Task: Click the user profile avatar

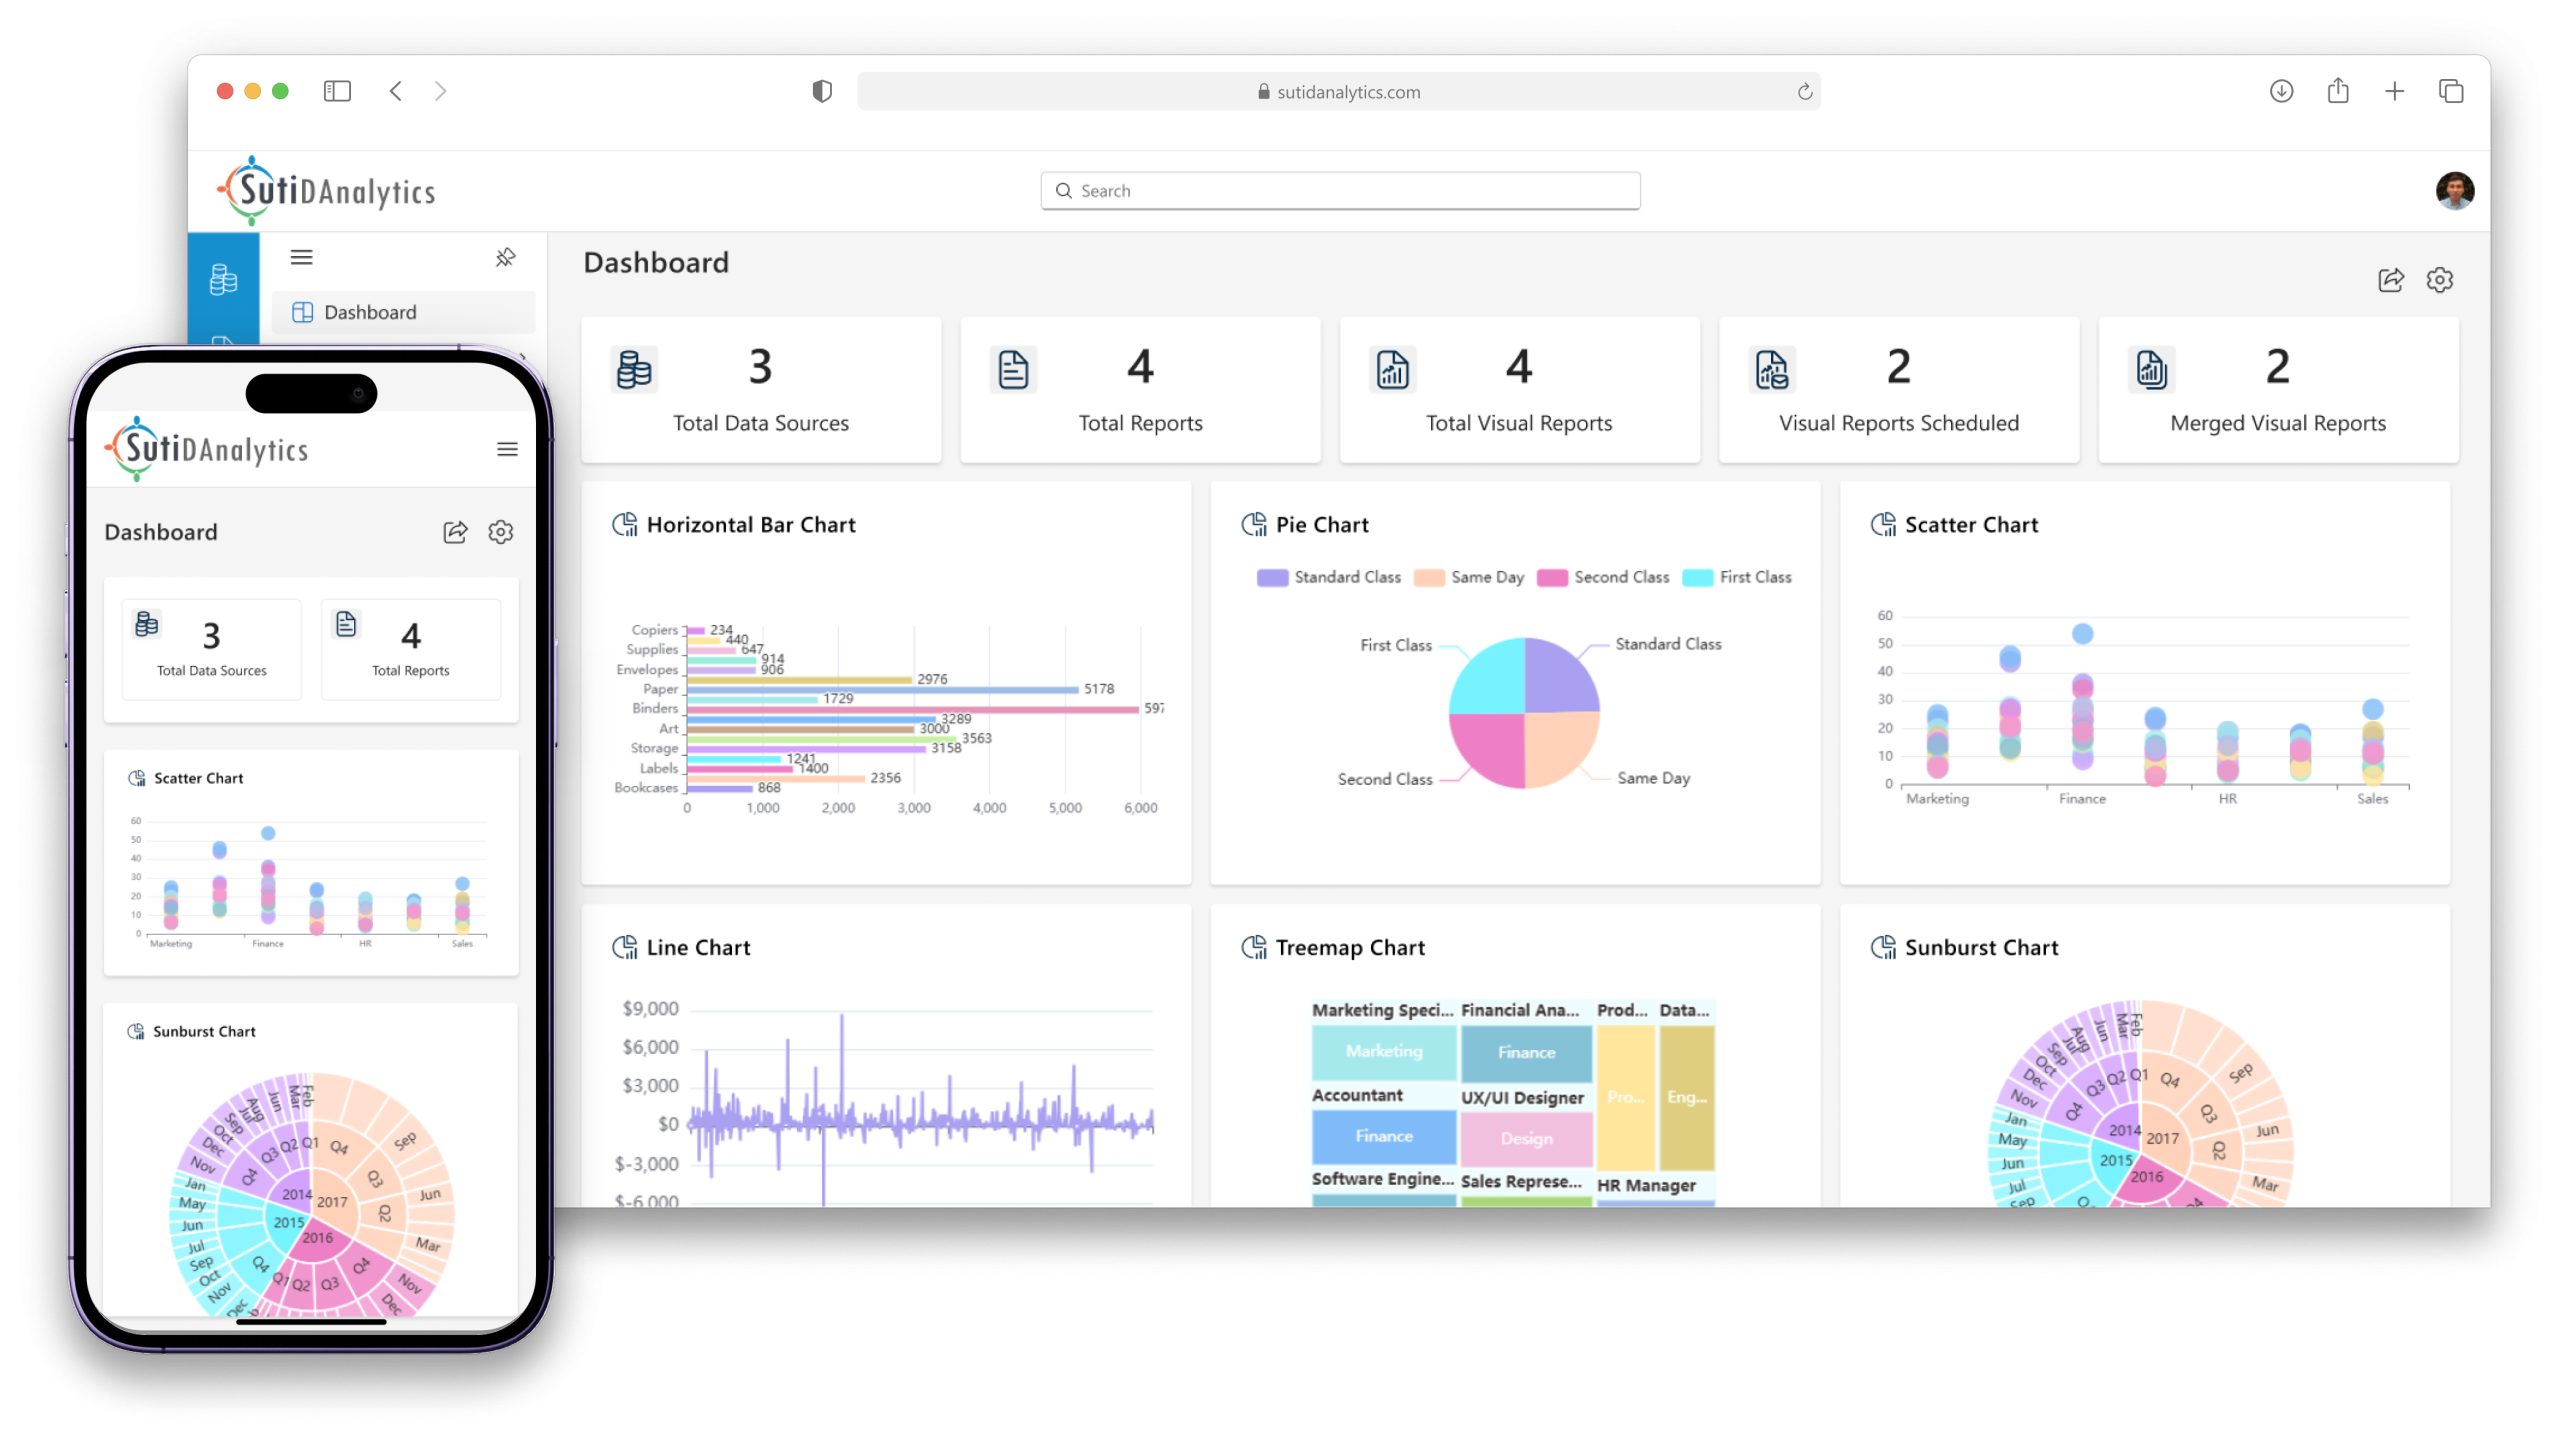Action: pyautogui.click(x=2454, y=191)
